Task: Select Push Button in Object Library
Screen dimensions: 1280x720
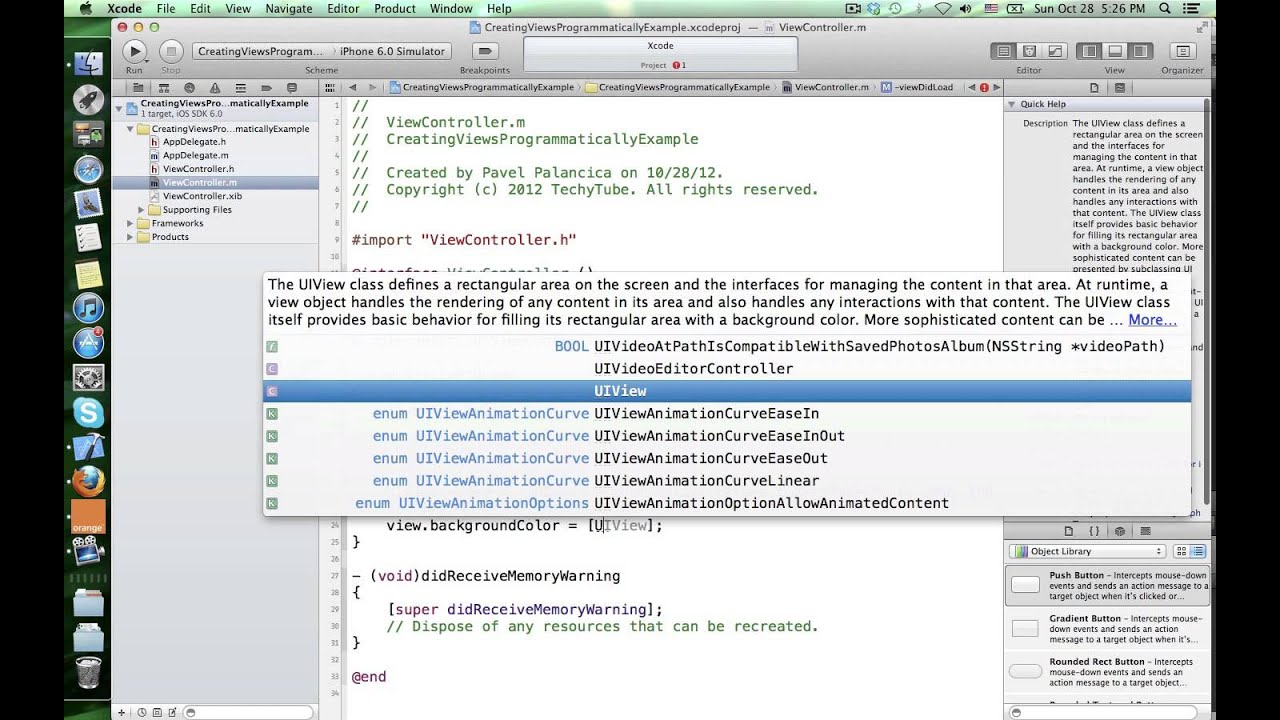Action: [1106, 586]
